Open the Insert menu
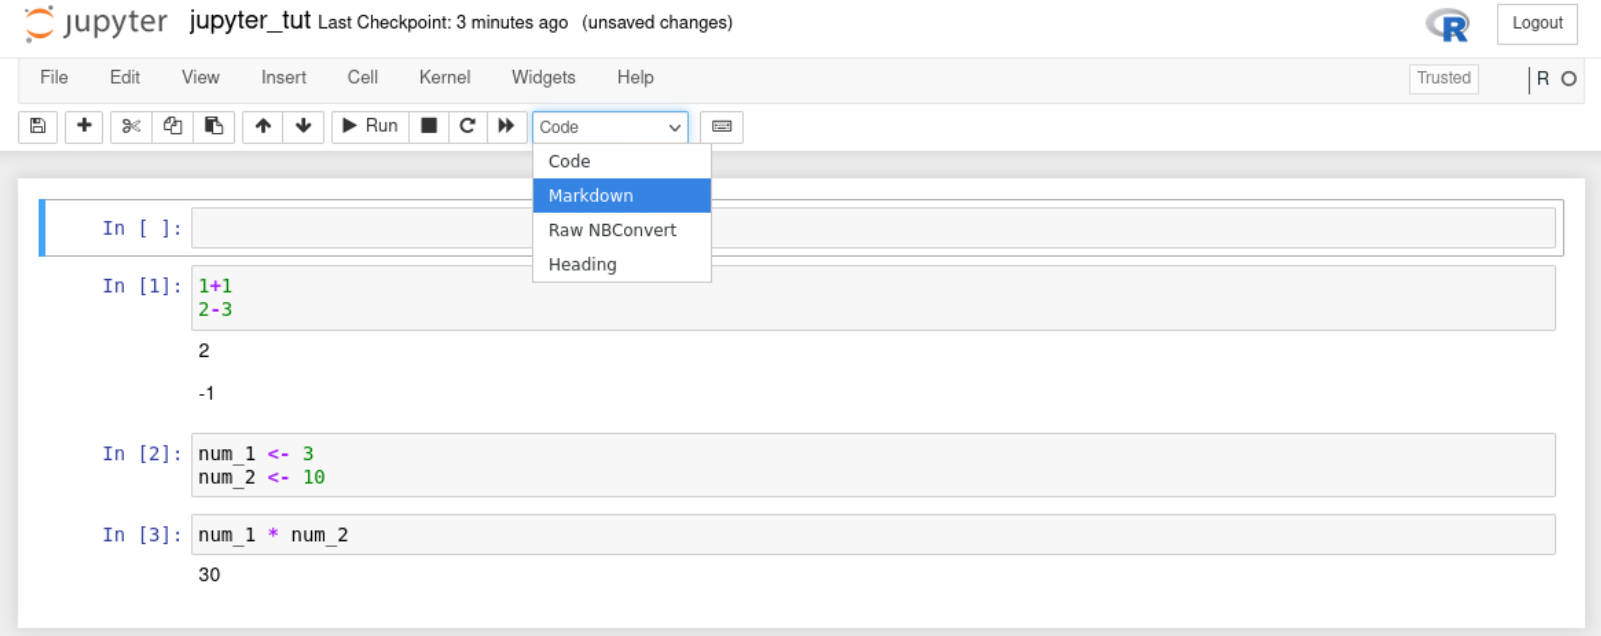 click(284, 77)
